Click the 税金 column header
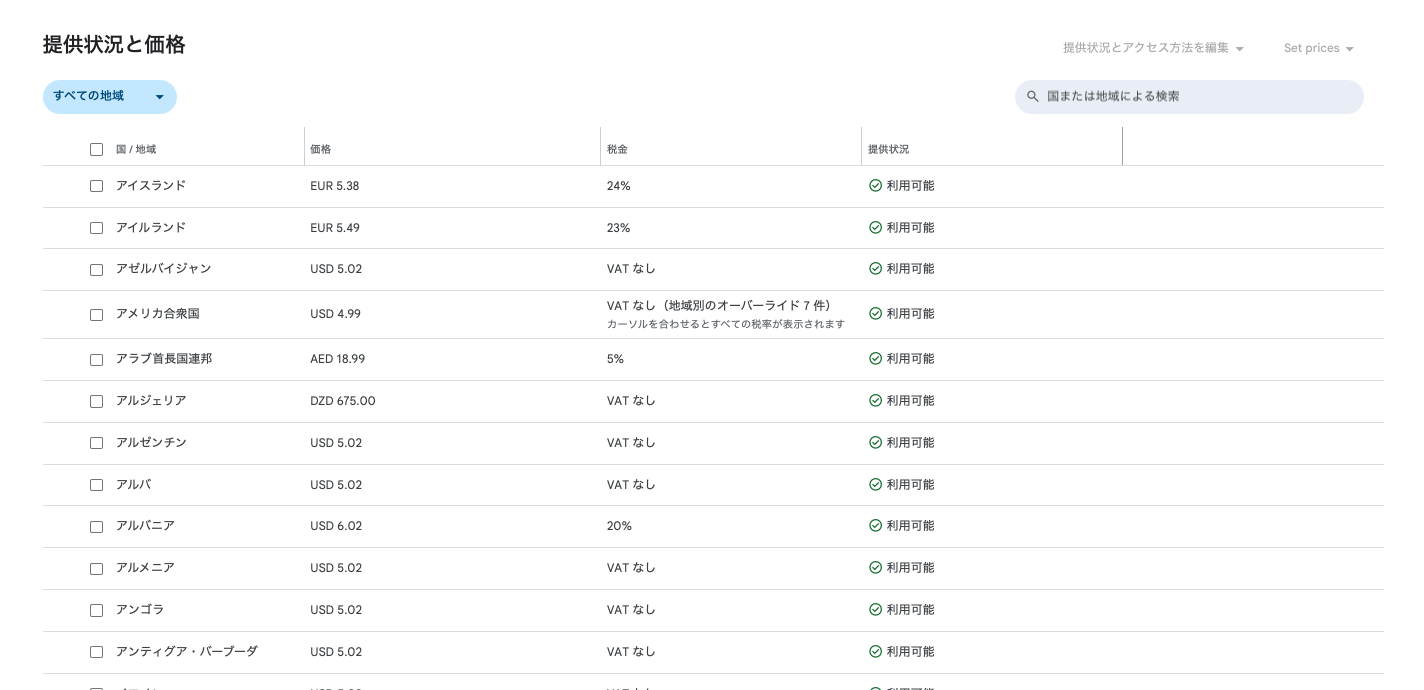This screenshot has height=690, width=1424. pos(617,149)
